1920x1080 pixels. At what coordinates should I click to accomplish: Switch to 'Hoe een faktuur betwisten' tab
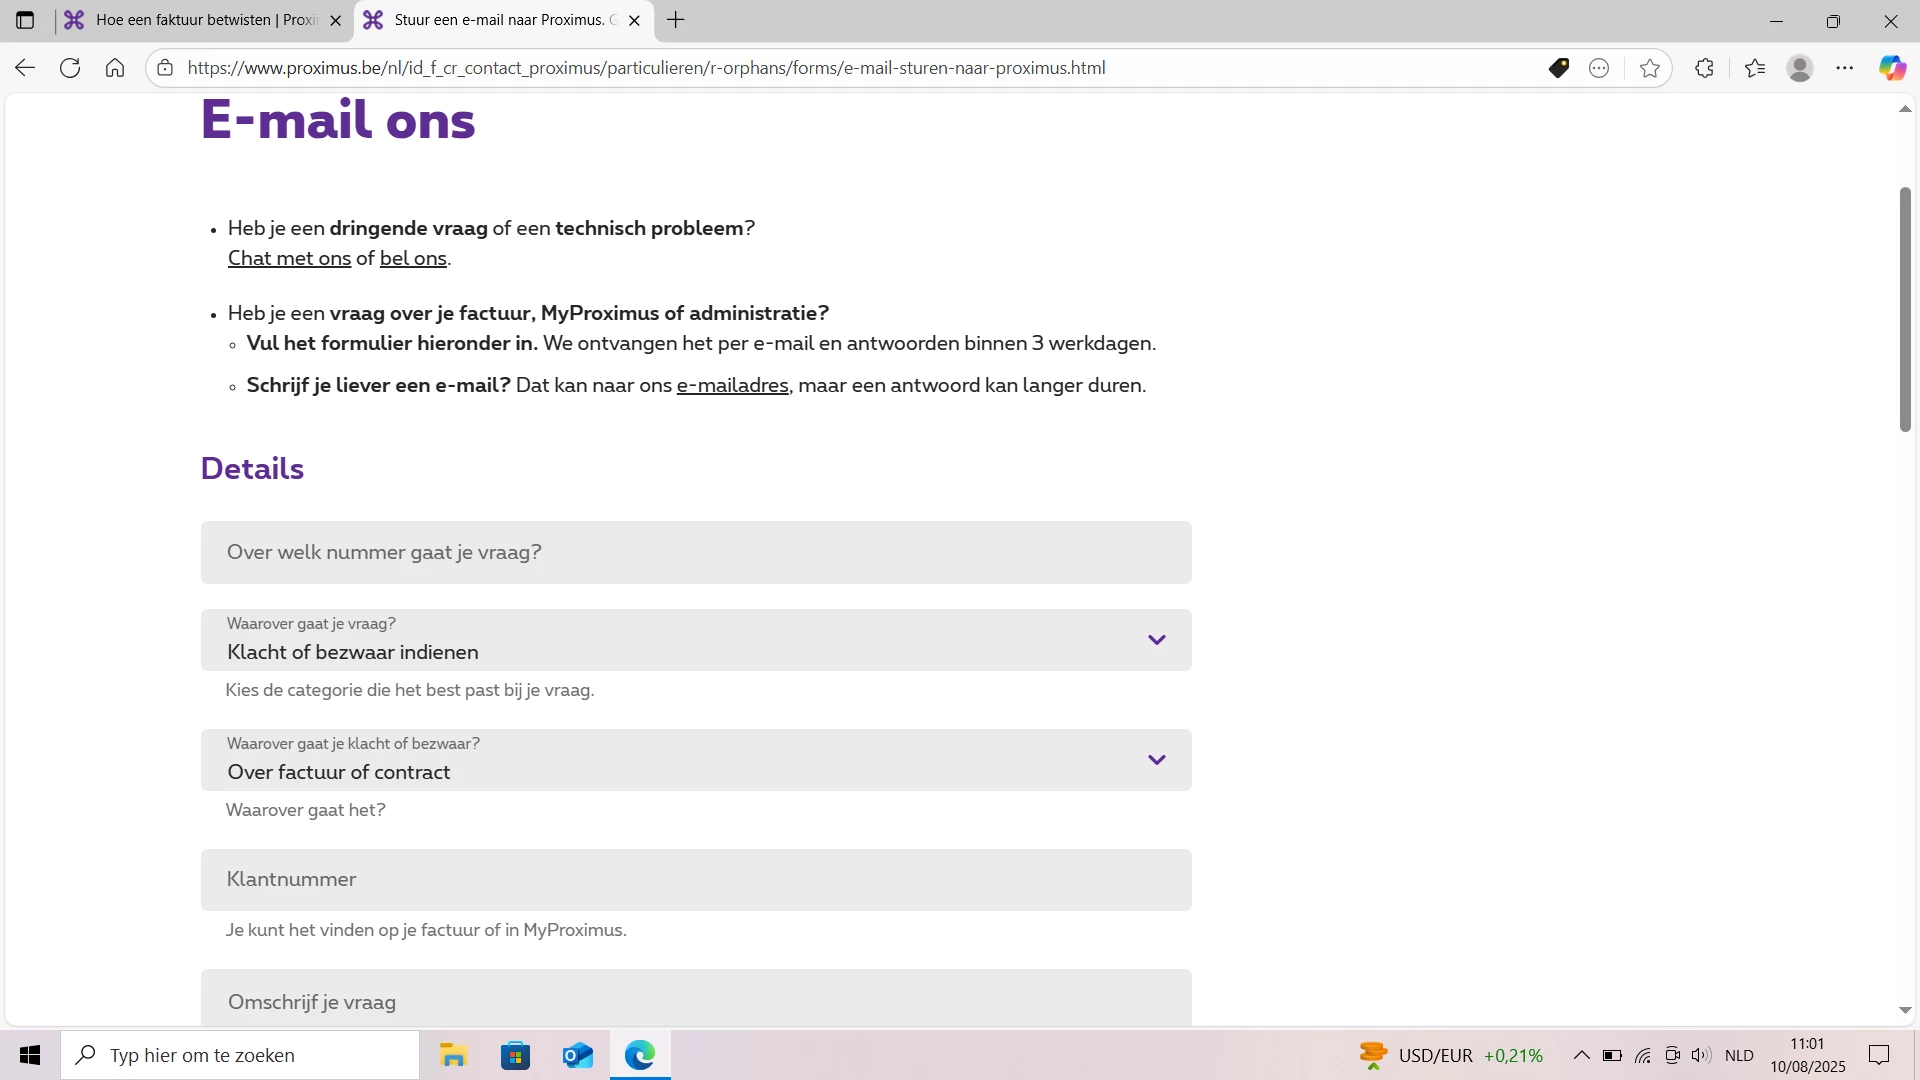pos(205,20)
